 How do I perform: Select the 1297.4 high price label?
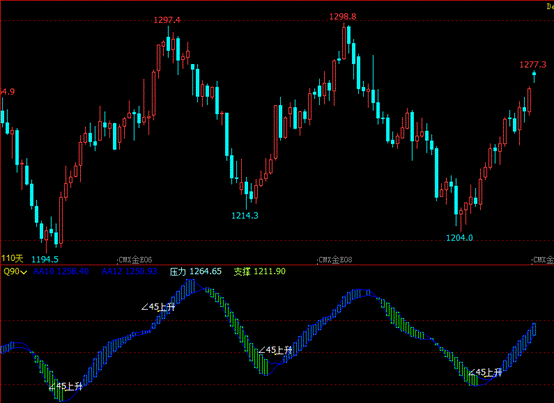tap(167, 20)
